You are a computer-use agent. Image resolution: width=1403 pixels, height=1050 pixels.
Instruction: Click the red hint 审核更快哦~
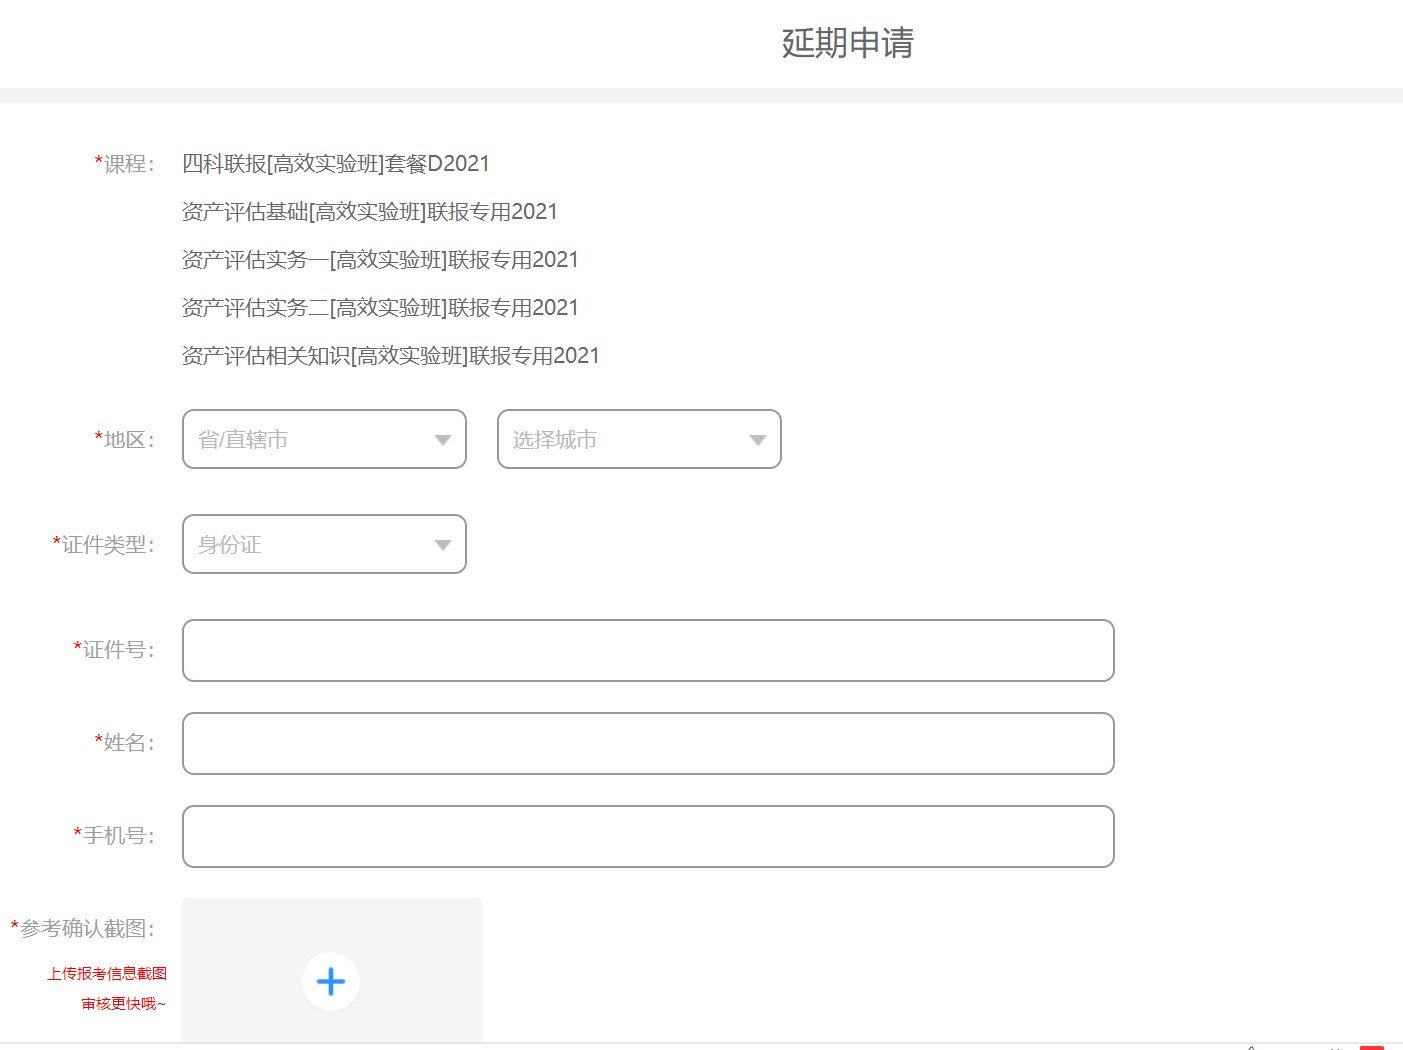coord(124,1003)
